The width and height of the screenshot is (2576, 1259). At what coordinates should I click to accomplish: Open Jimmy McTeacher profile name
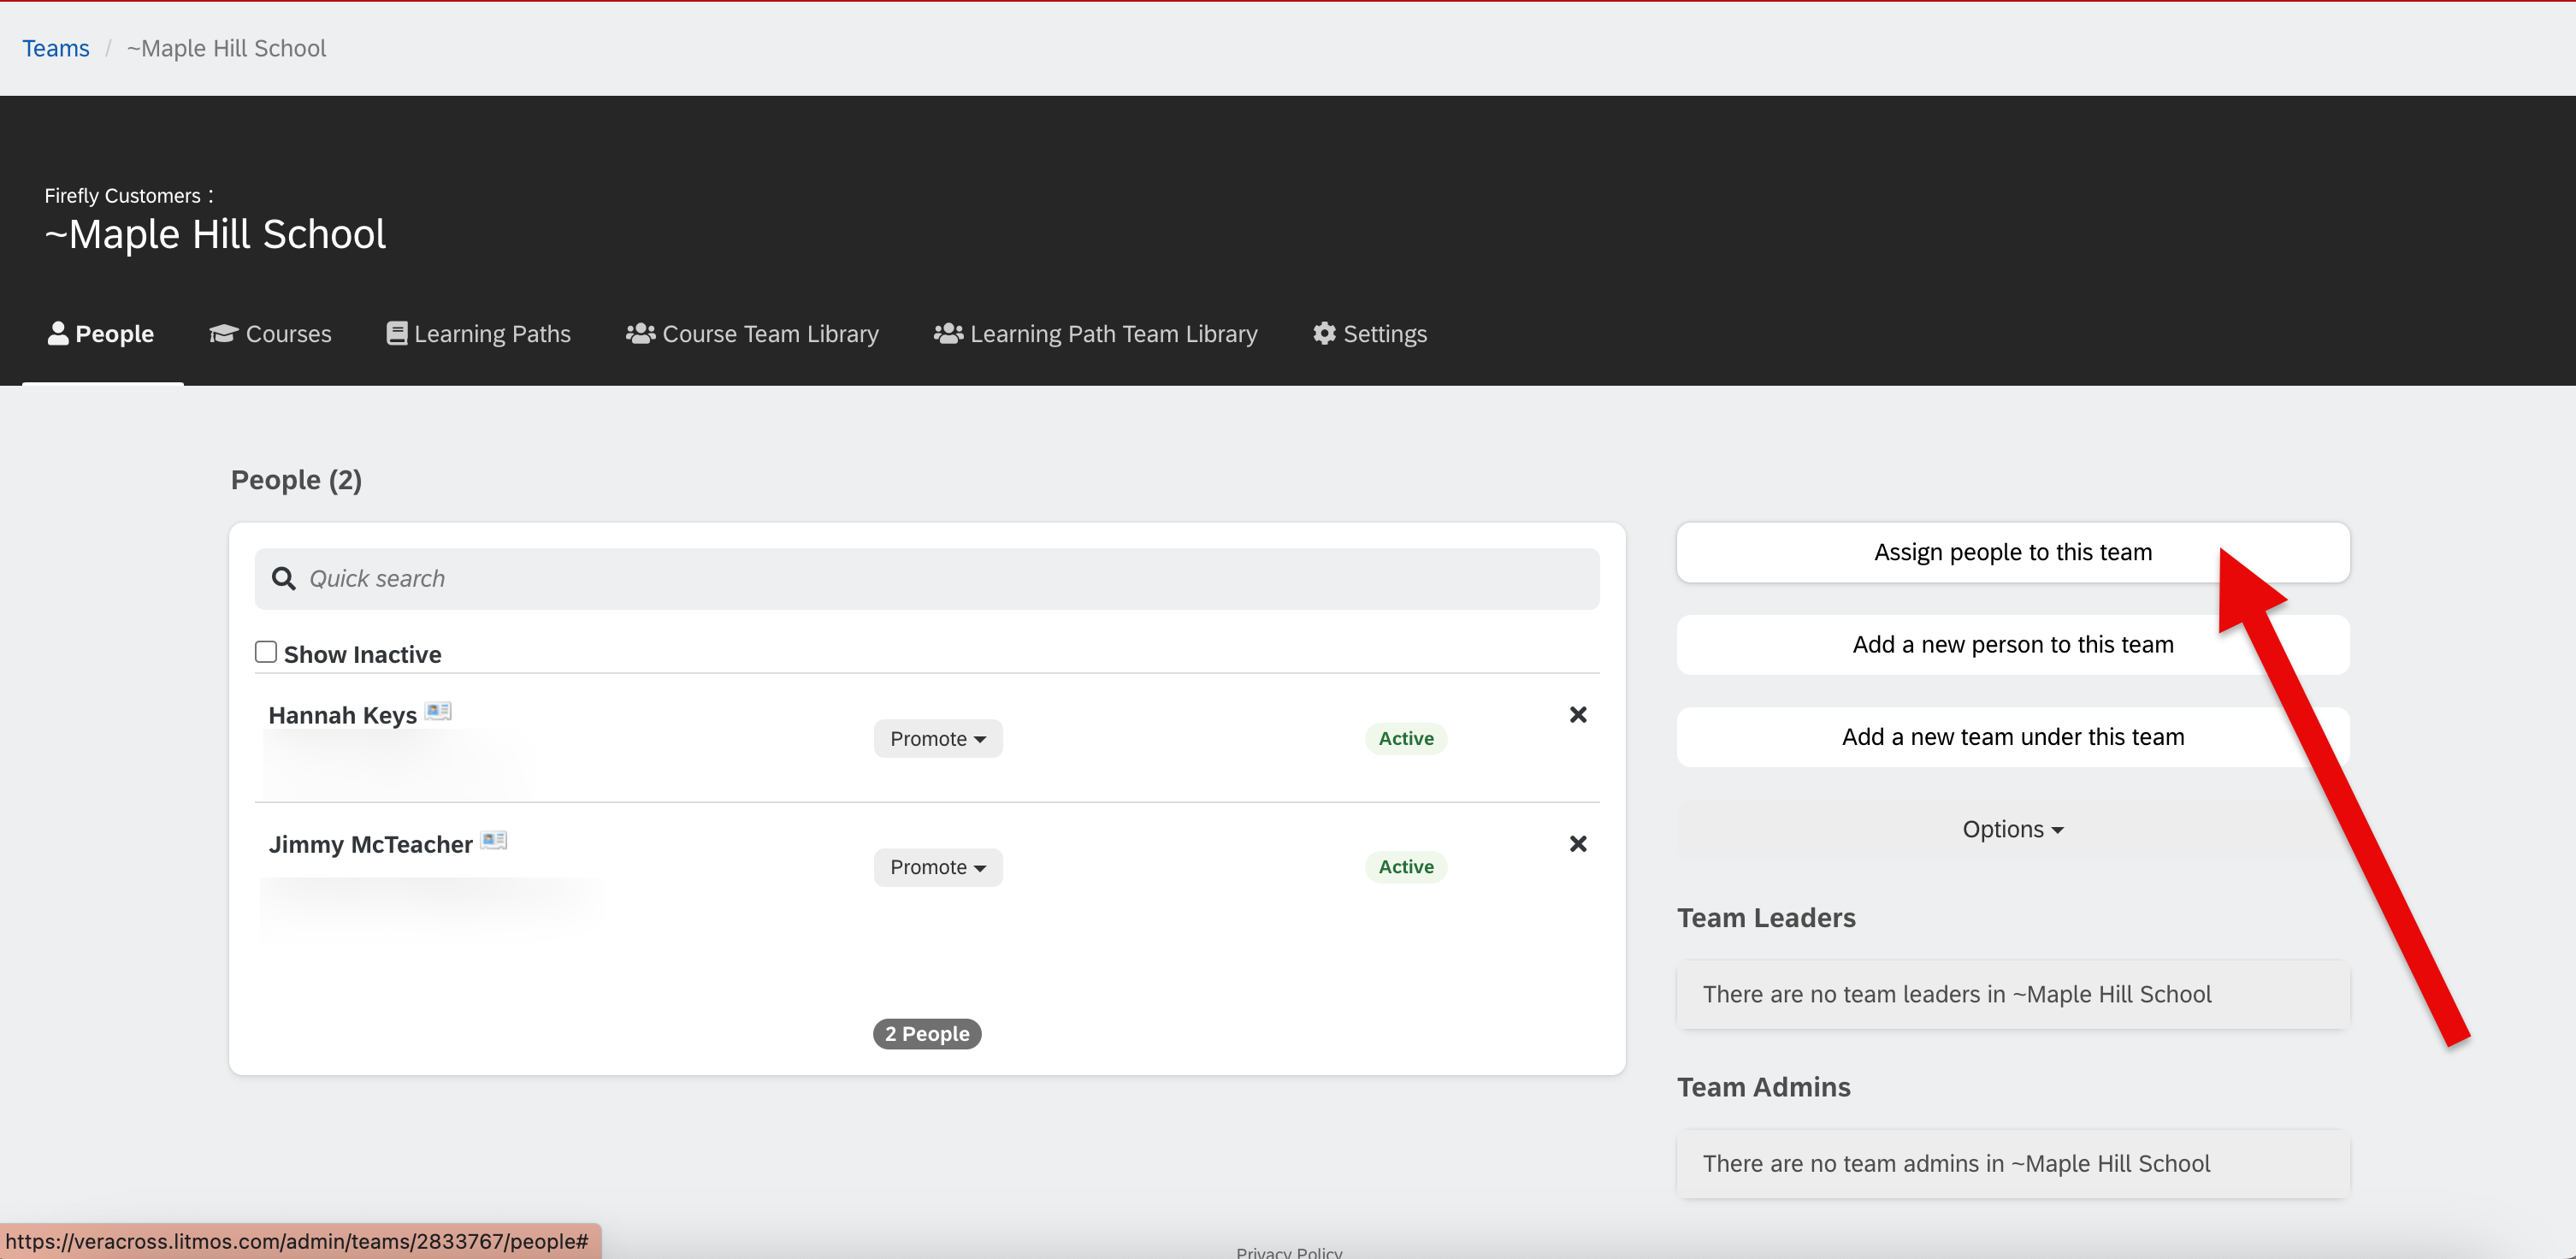pos(371,845)
